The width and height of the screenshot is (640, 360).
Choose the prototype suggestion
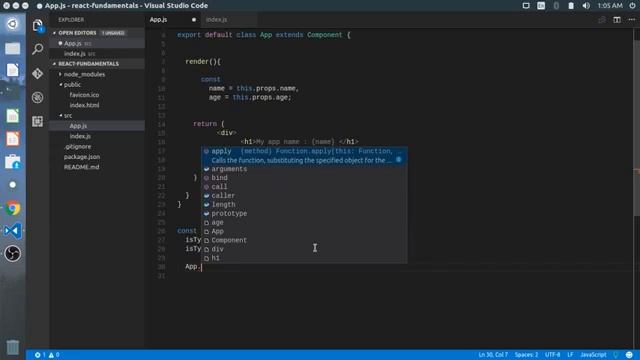click(304, 214)
